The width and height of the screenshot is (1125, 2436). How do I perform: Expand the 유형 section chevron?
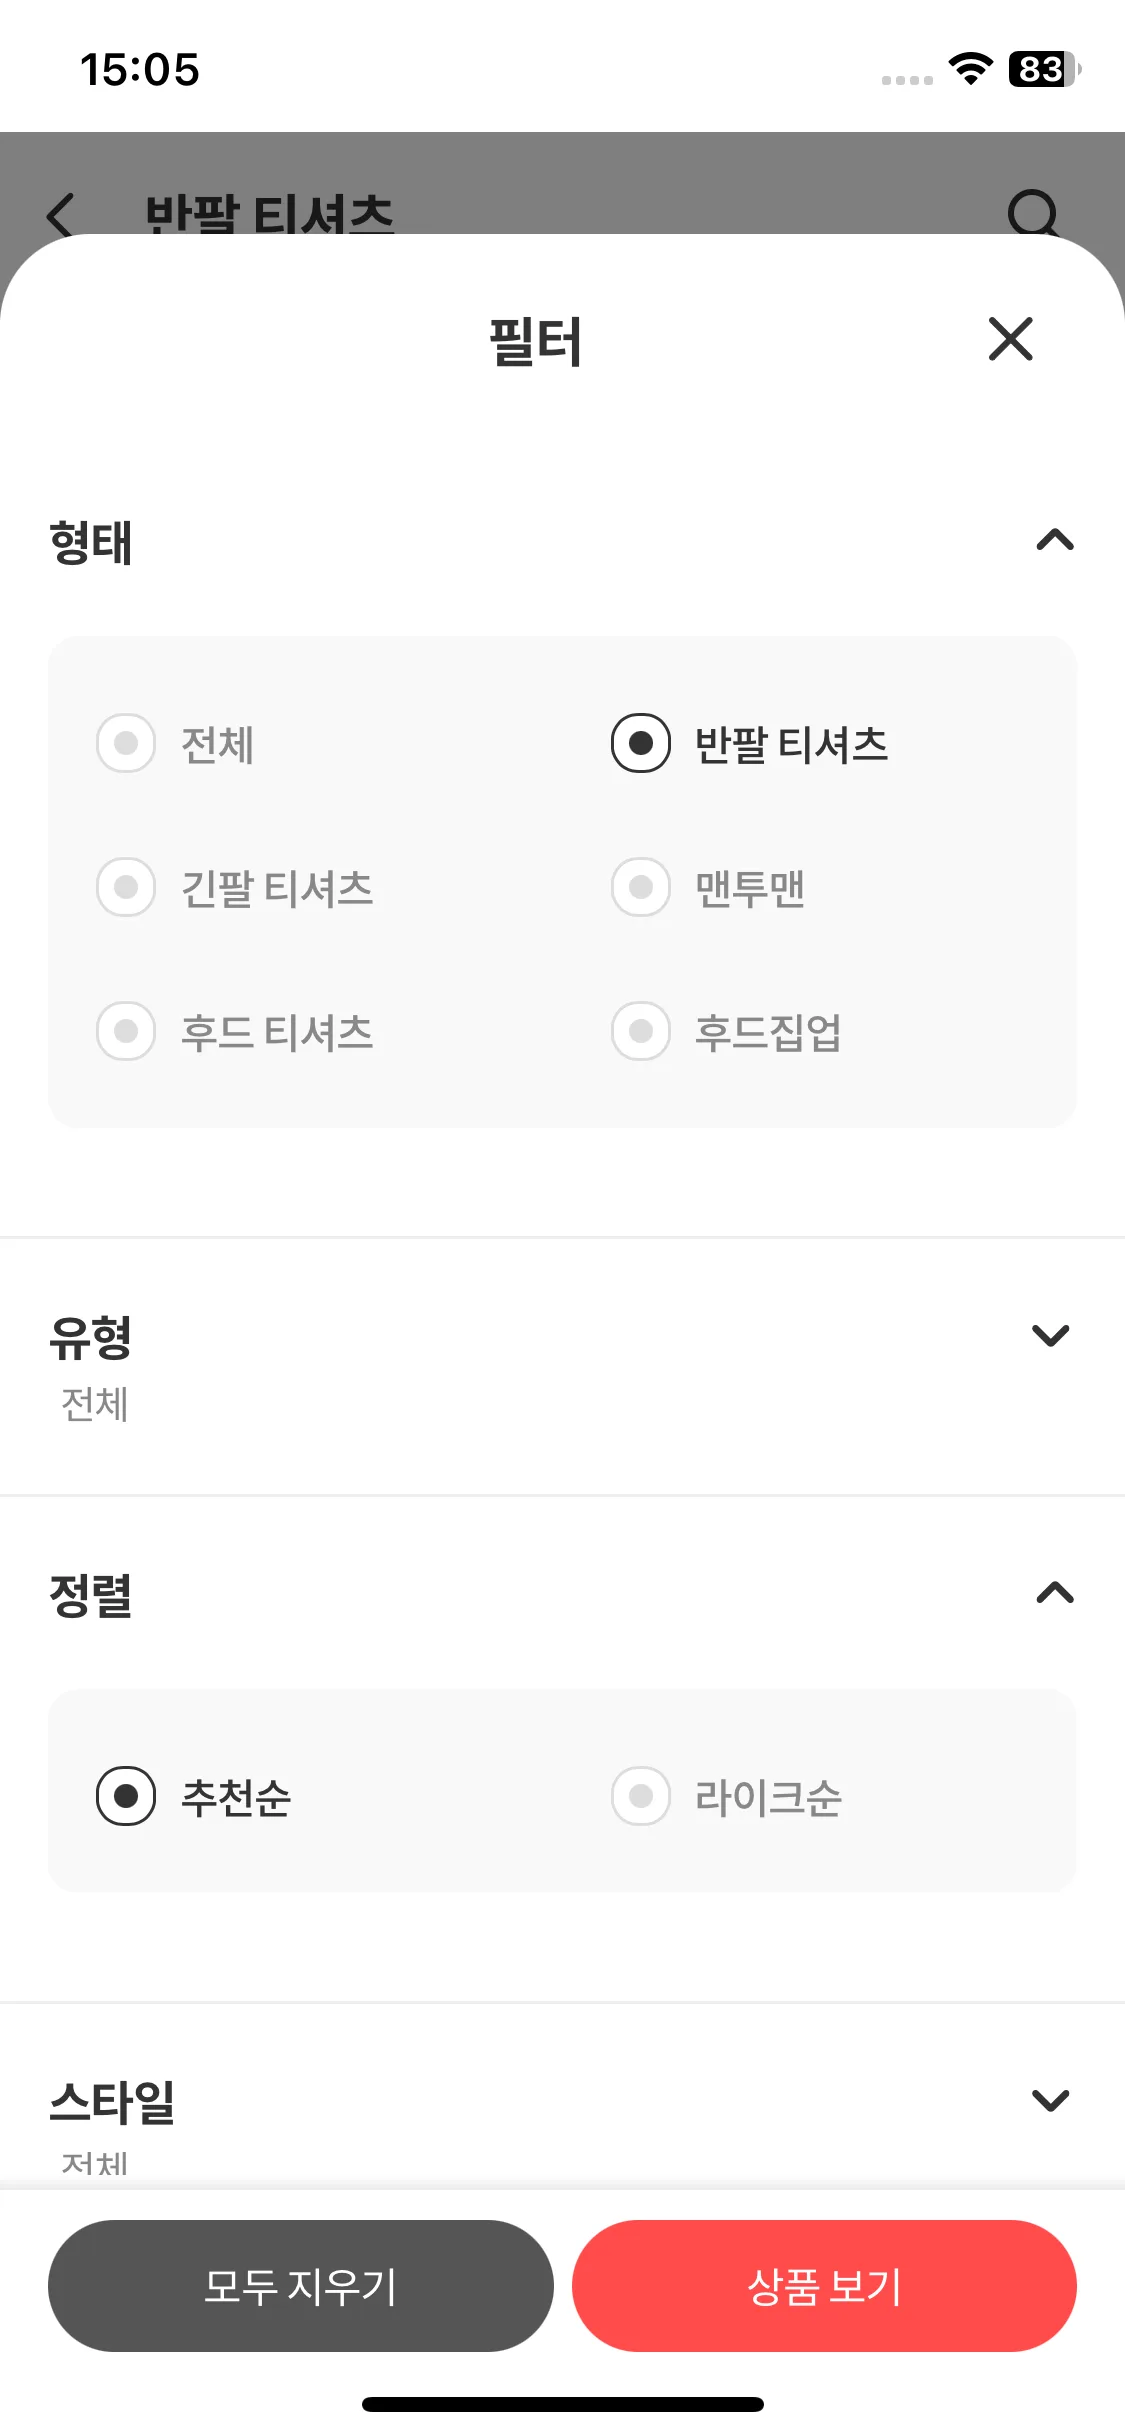pos(1051,1335)
